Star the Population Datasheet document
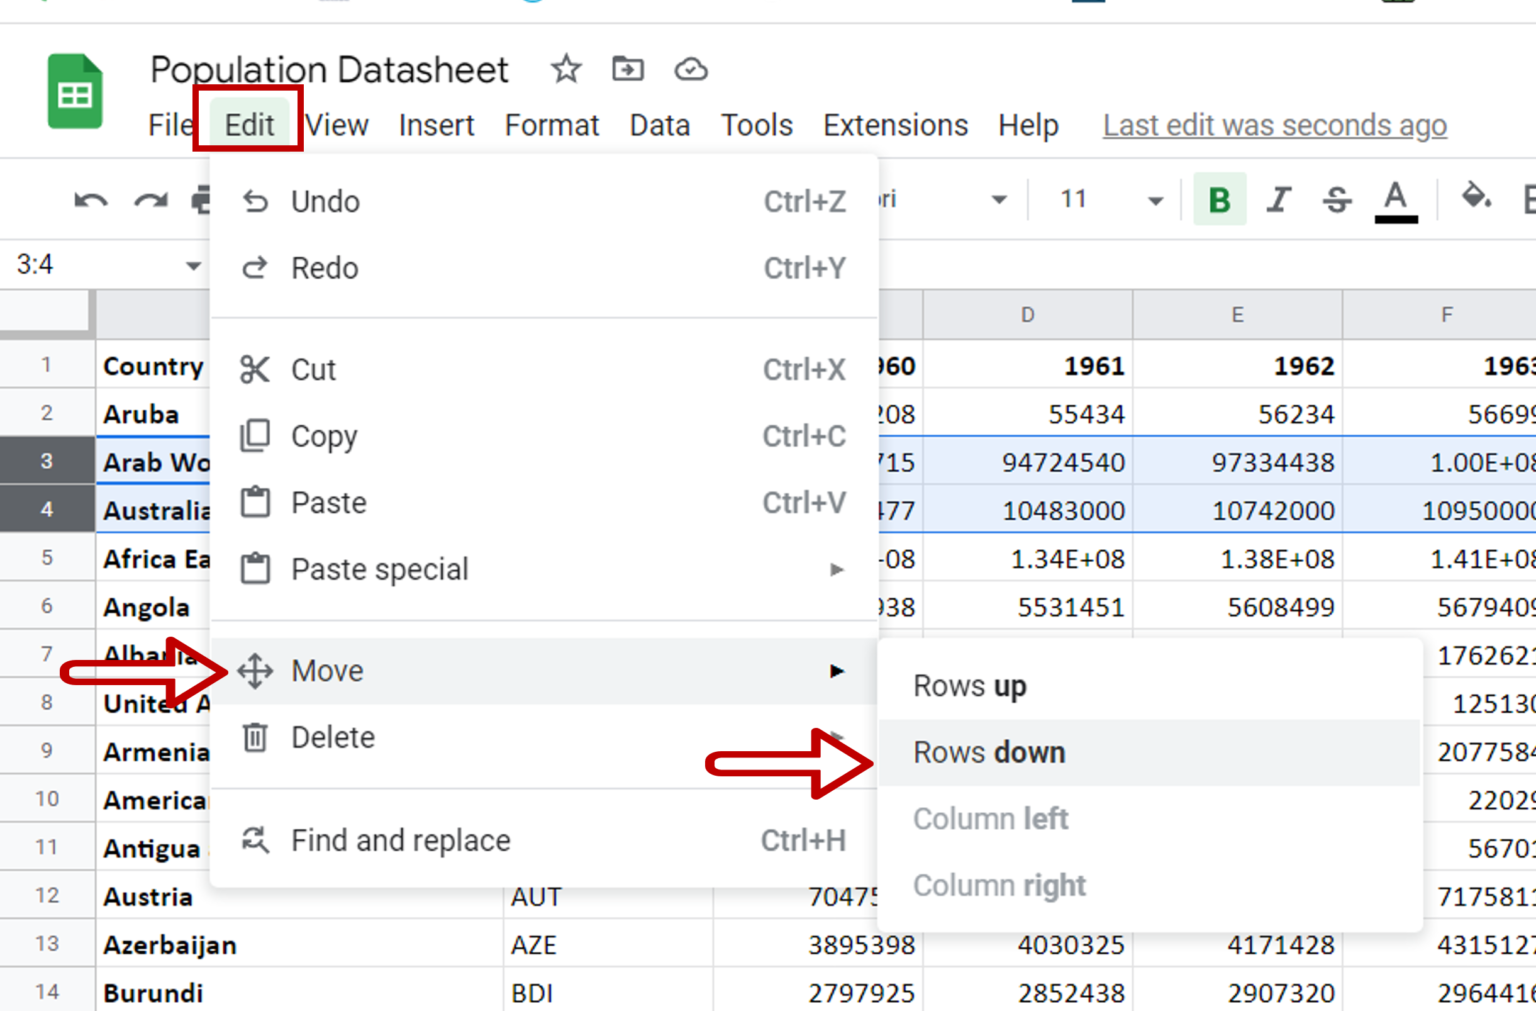The image size is (1536, 1011). coord(565,70)
